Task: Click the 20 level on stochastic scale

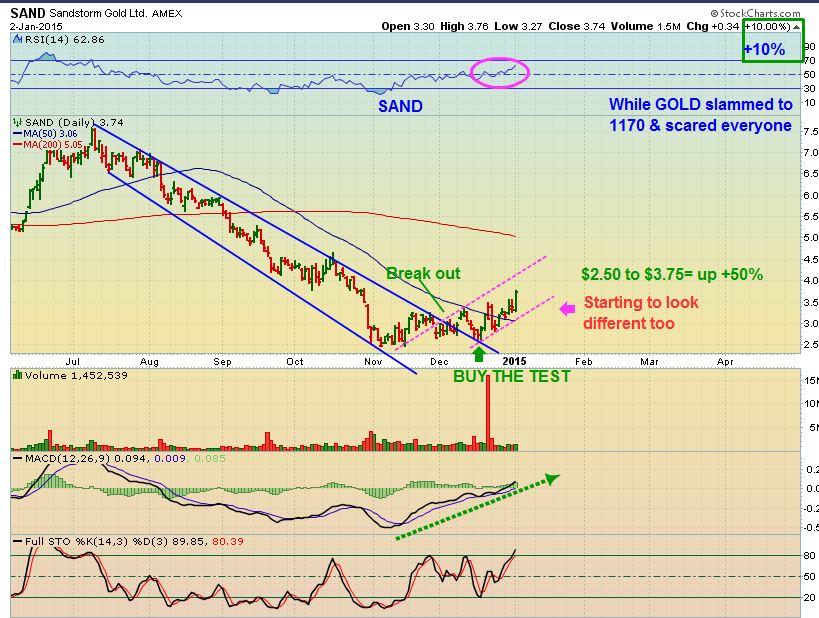Action: 810,597
